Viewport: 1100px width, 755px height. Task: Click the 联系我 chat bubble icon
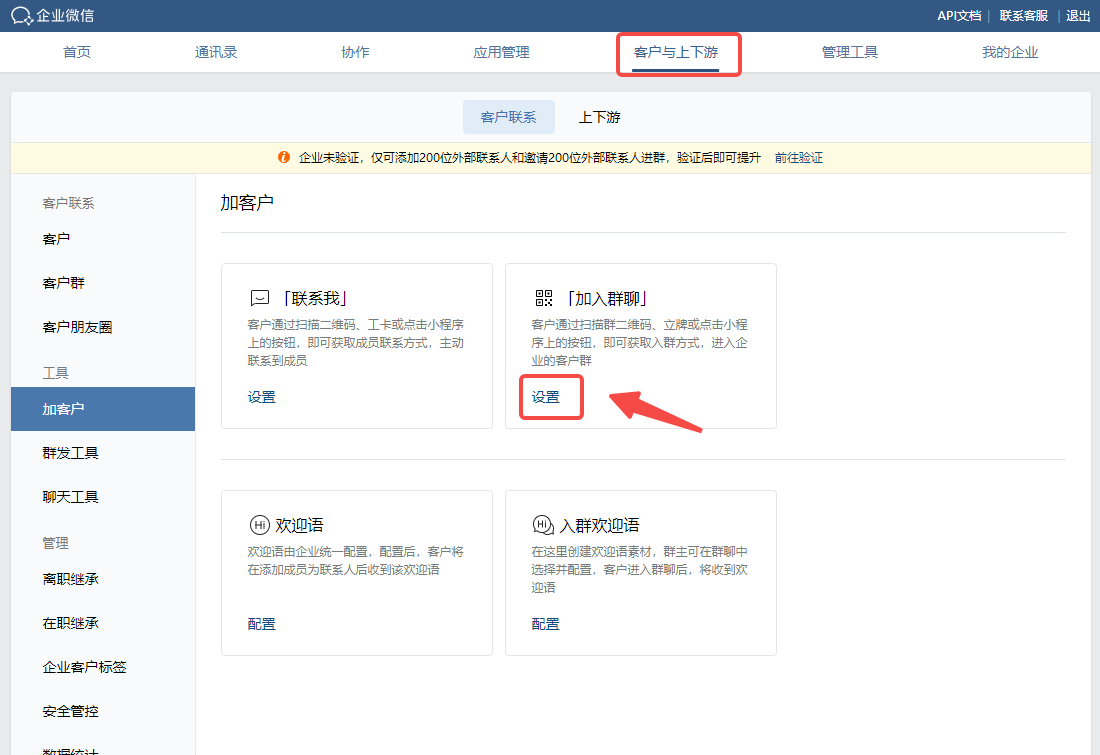259,298
